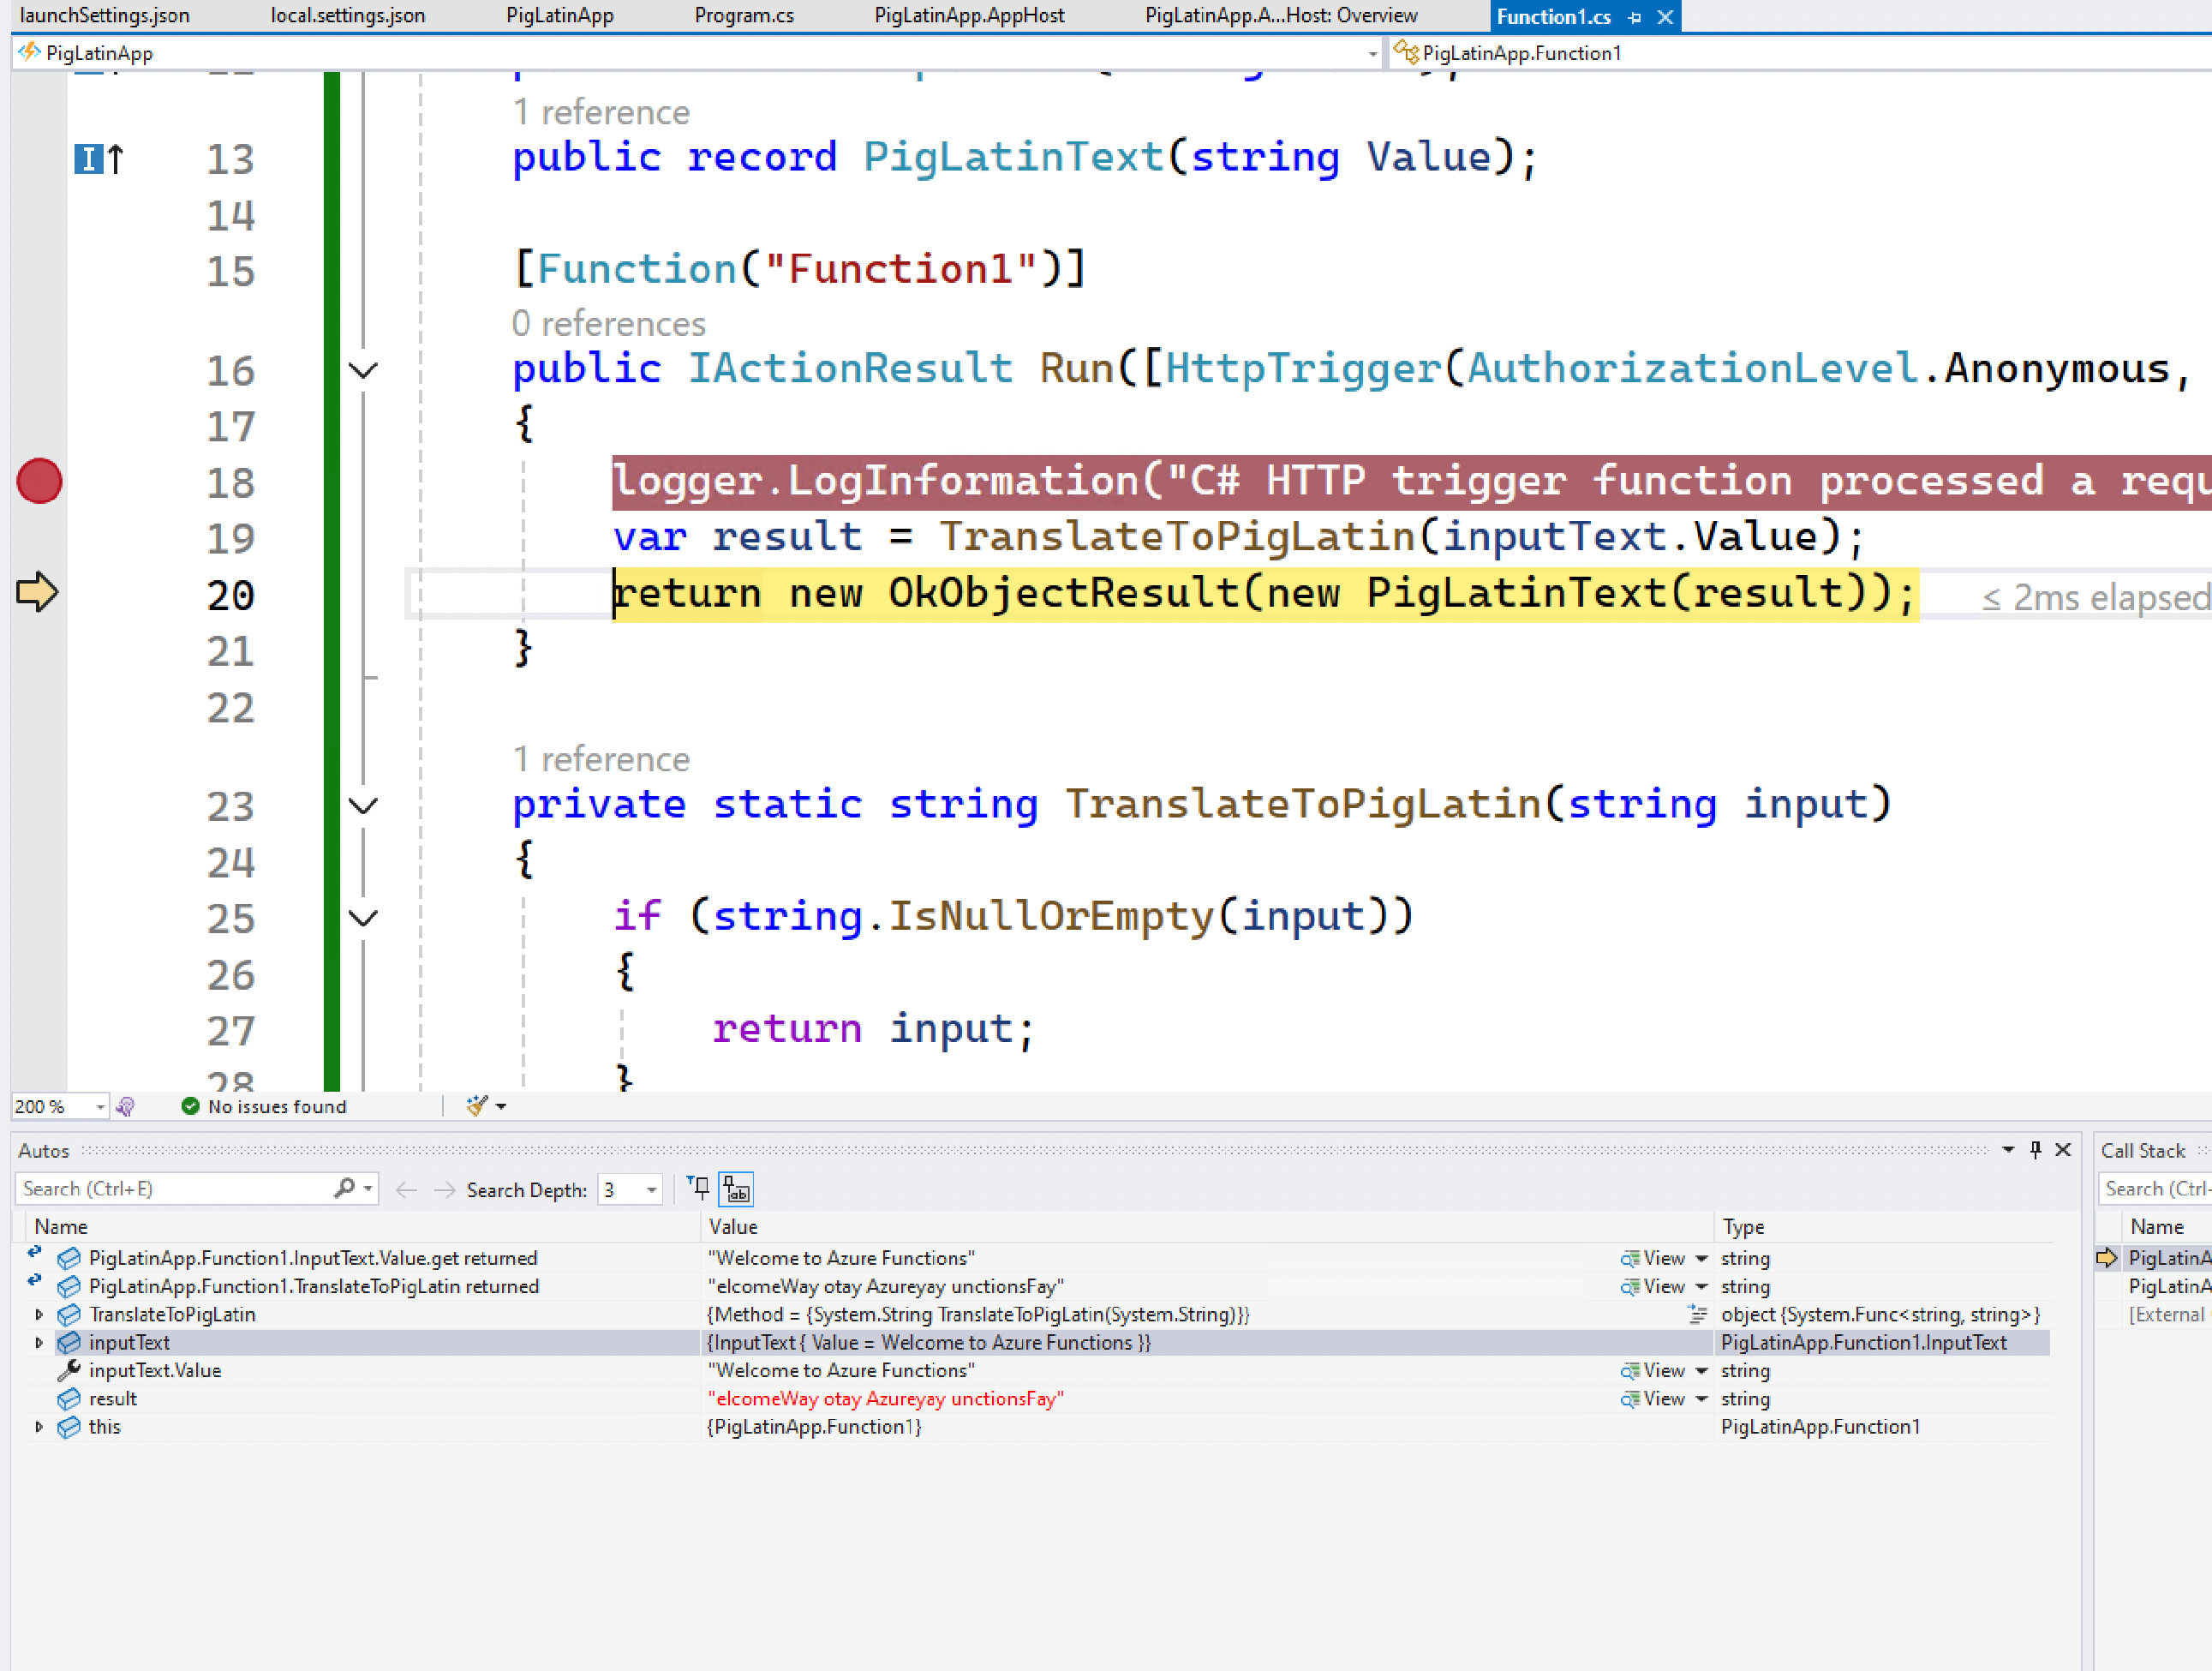
Task: Expand the inputText variable in Autos
Action: [x=39, y=1343]
